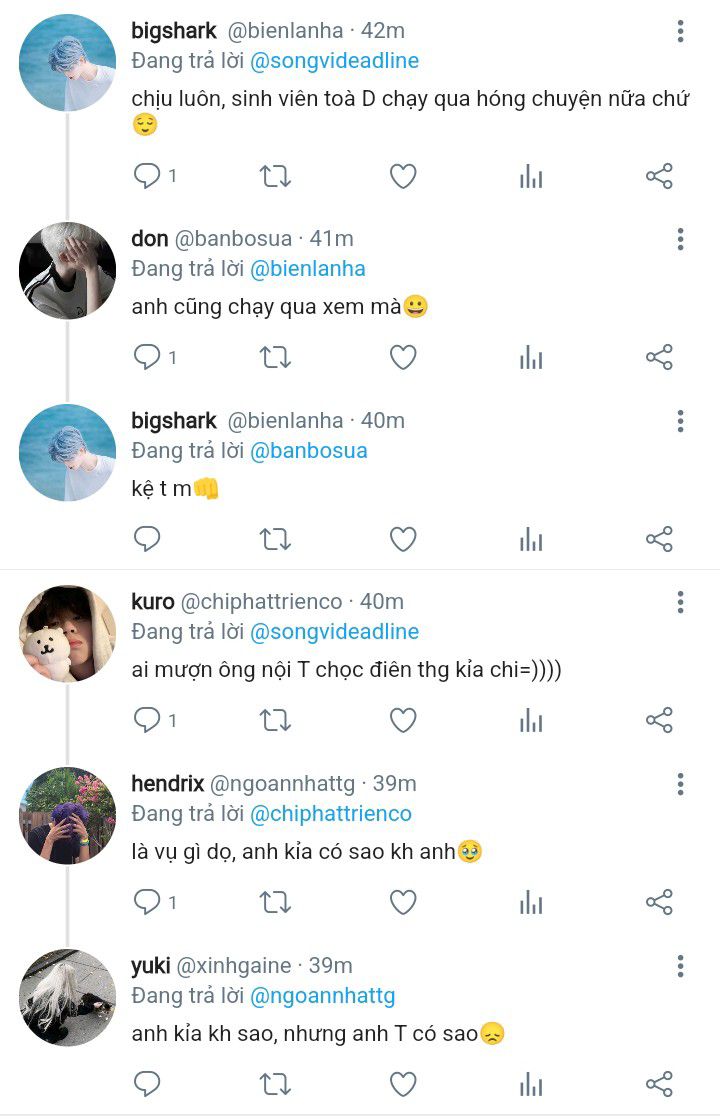
Task: Open more options on yuki's tweet
Action: click(680, 966)
